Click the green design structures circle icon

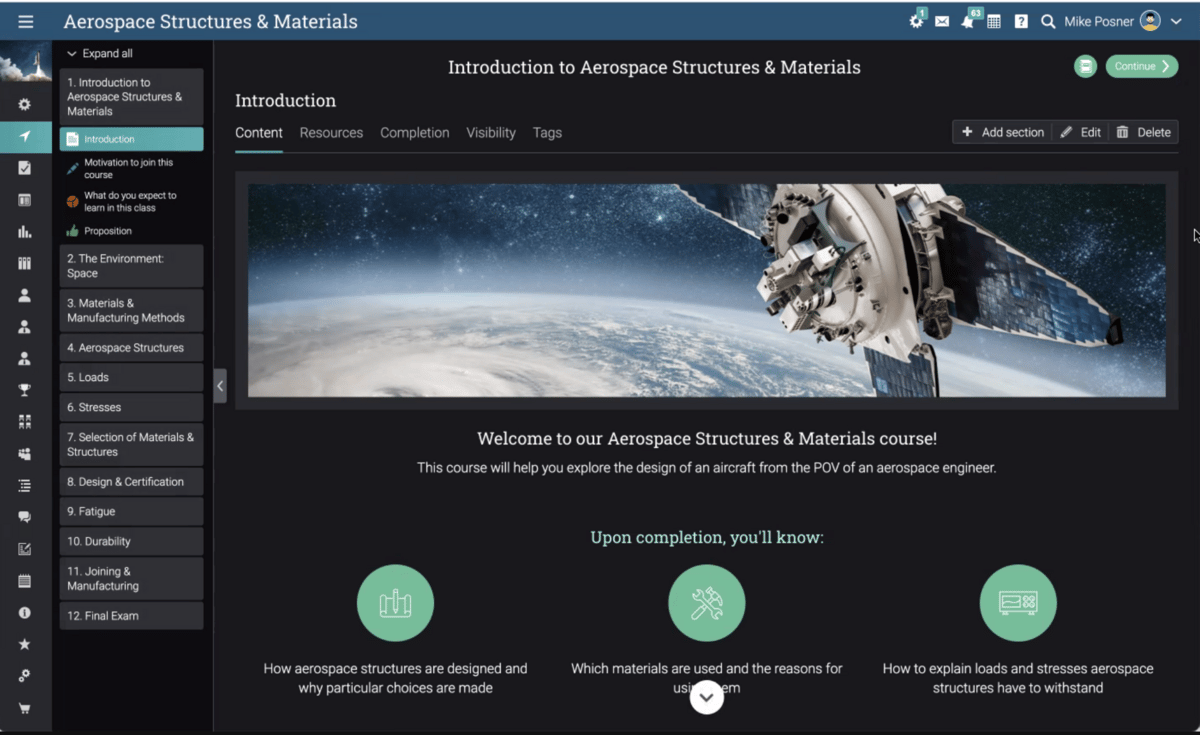(x=395, y=603)
